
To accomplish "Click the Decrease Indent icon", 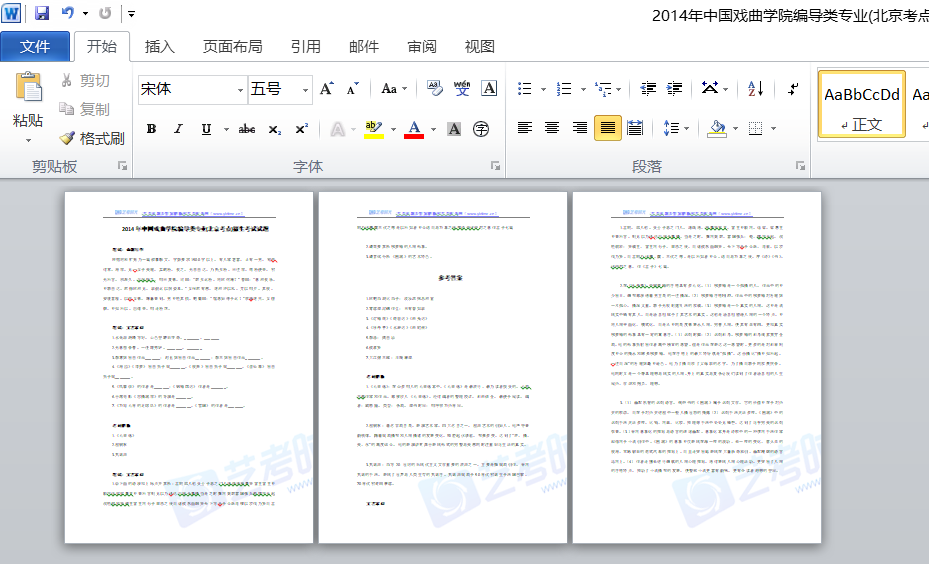I will [648, 89].
